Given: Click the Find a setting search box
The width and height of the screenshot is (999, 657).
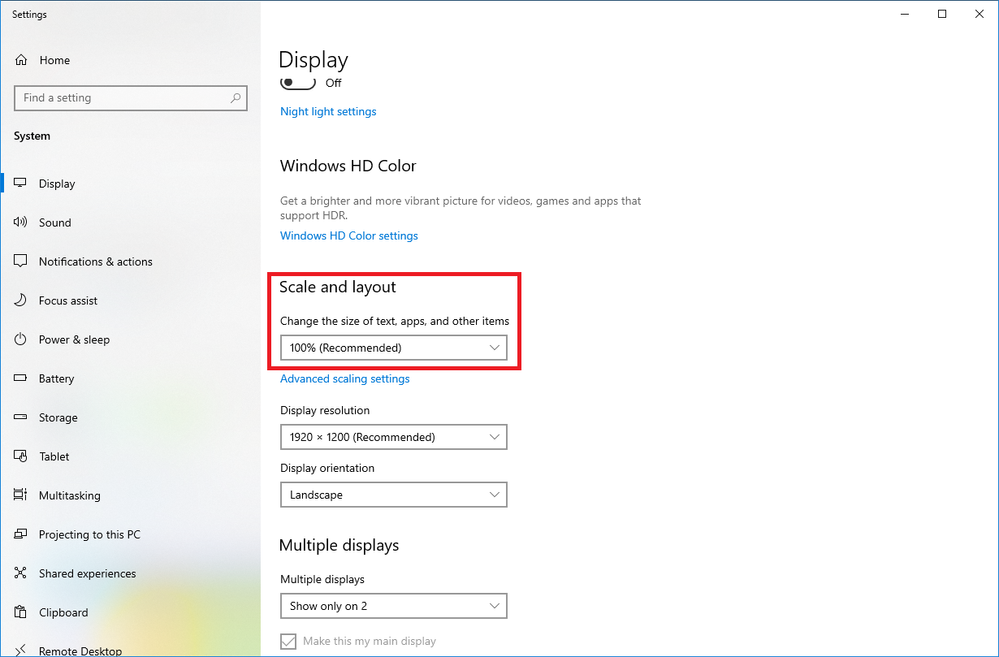Looking at the screenshot, I should tap(131, 98).
